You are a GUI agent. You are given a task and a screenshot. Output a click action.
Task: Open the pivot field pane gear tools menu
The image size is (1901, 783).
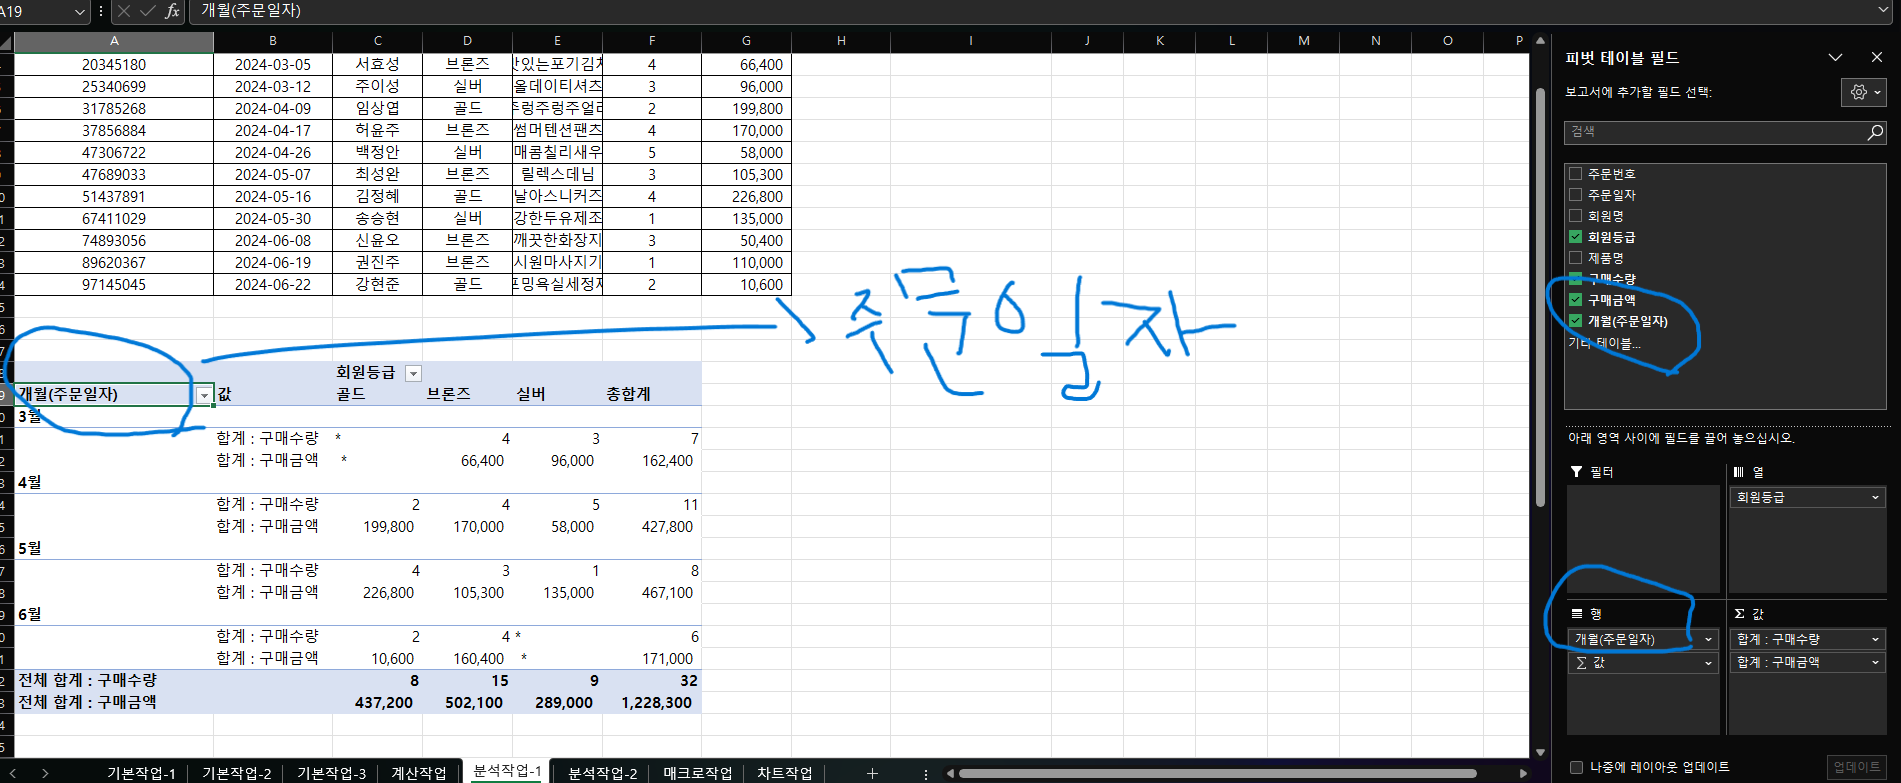(1864, 92)
